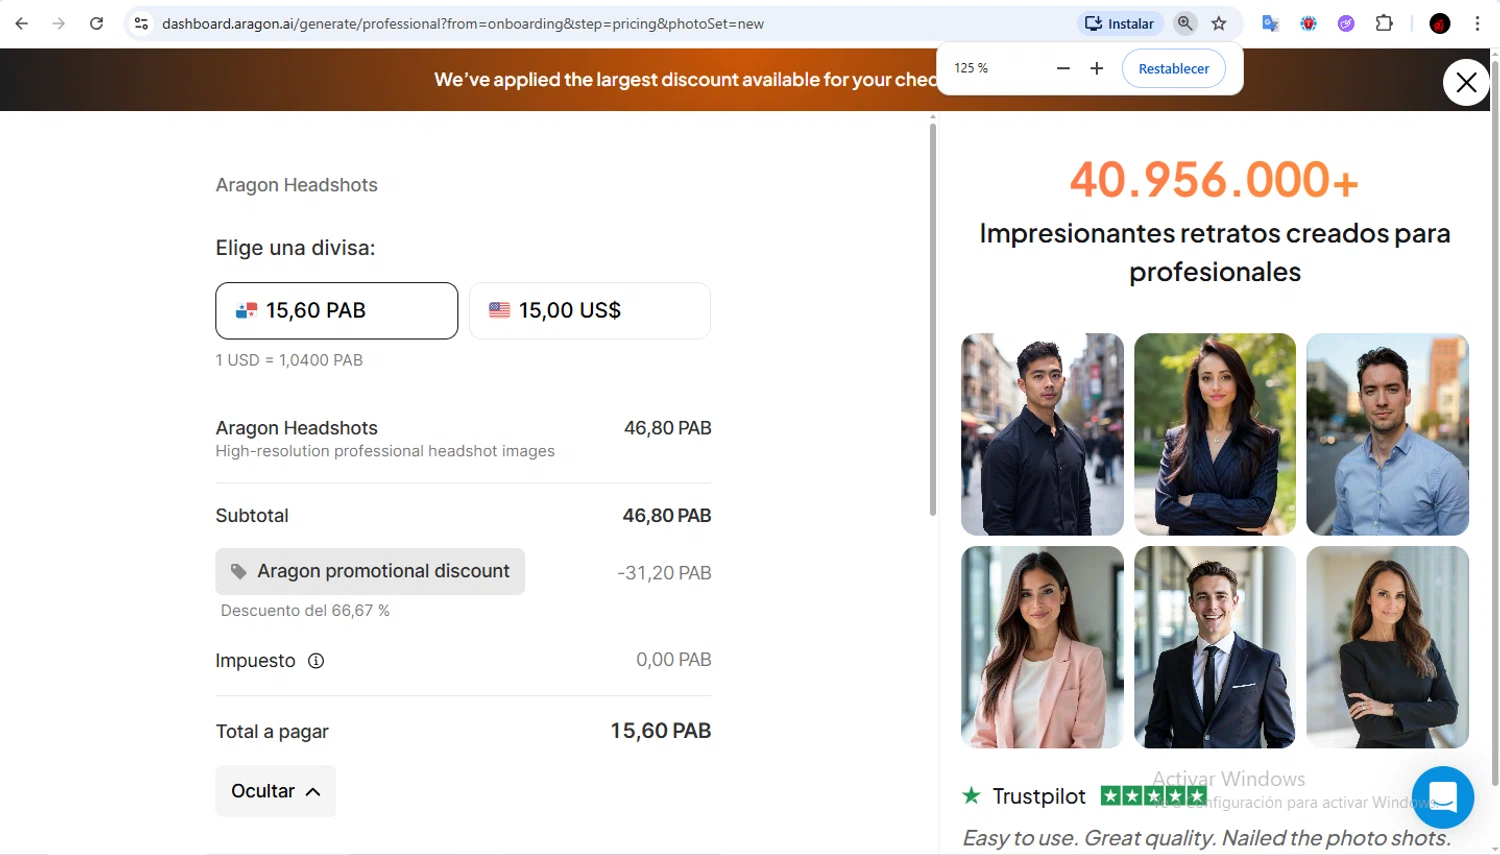Click the 'Total a pagar' label
Screen dimensions: 1500x855
point(272,731)
